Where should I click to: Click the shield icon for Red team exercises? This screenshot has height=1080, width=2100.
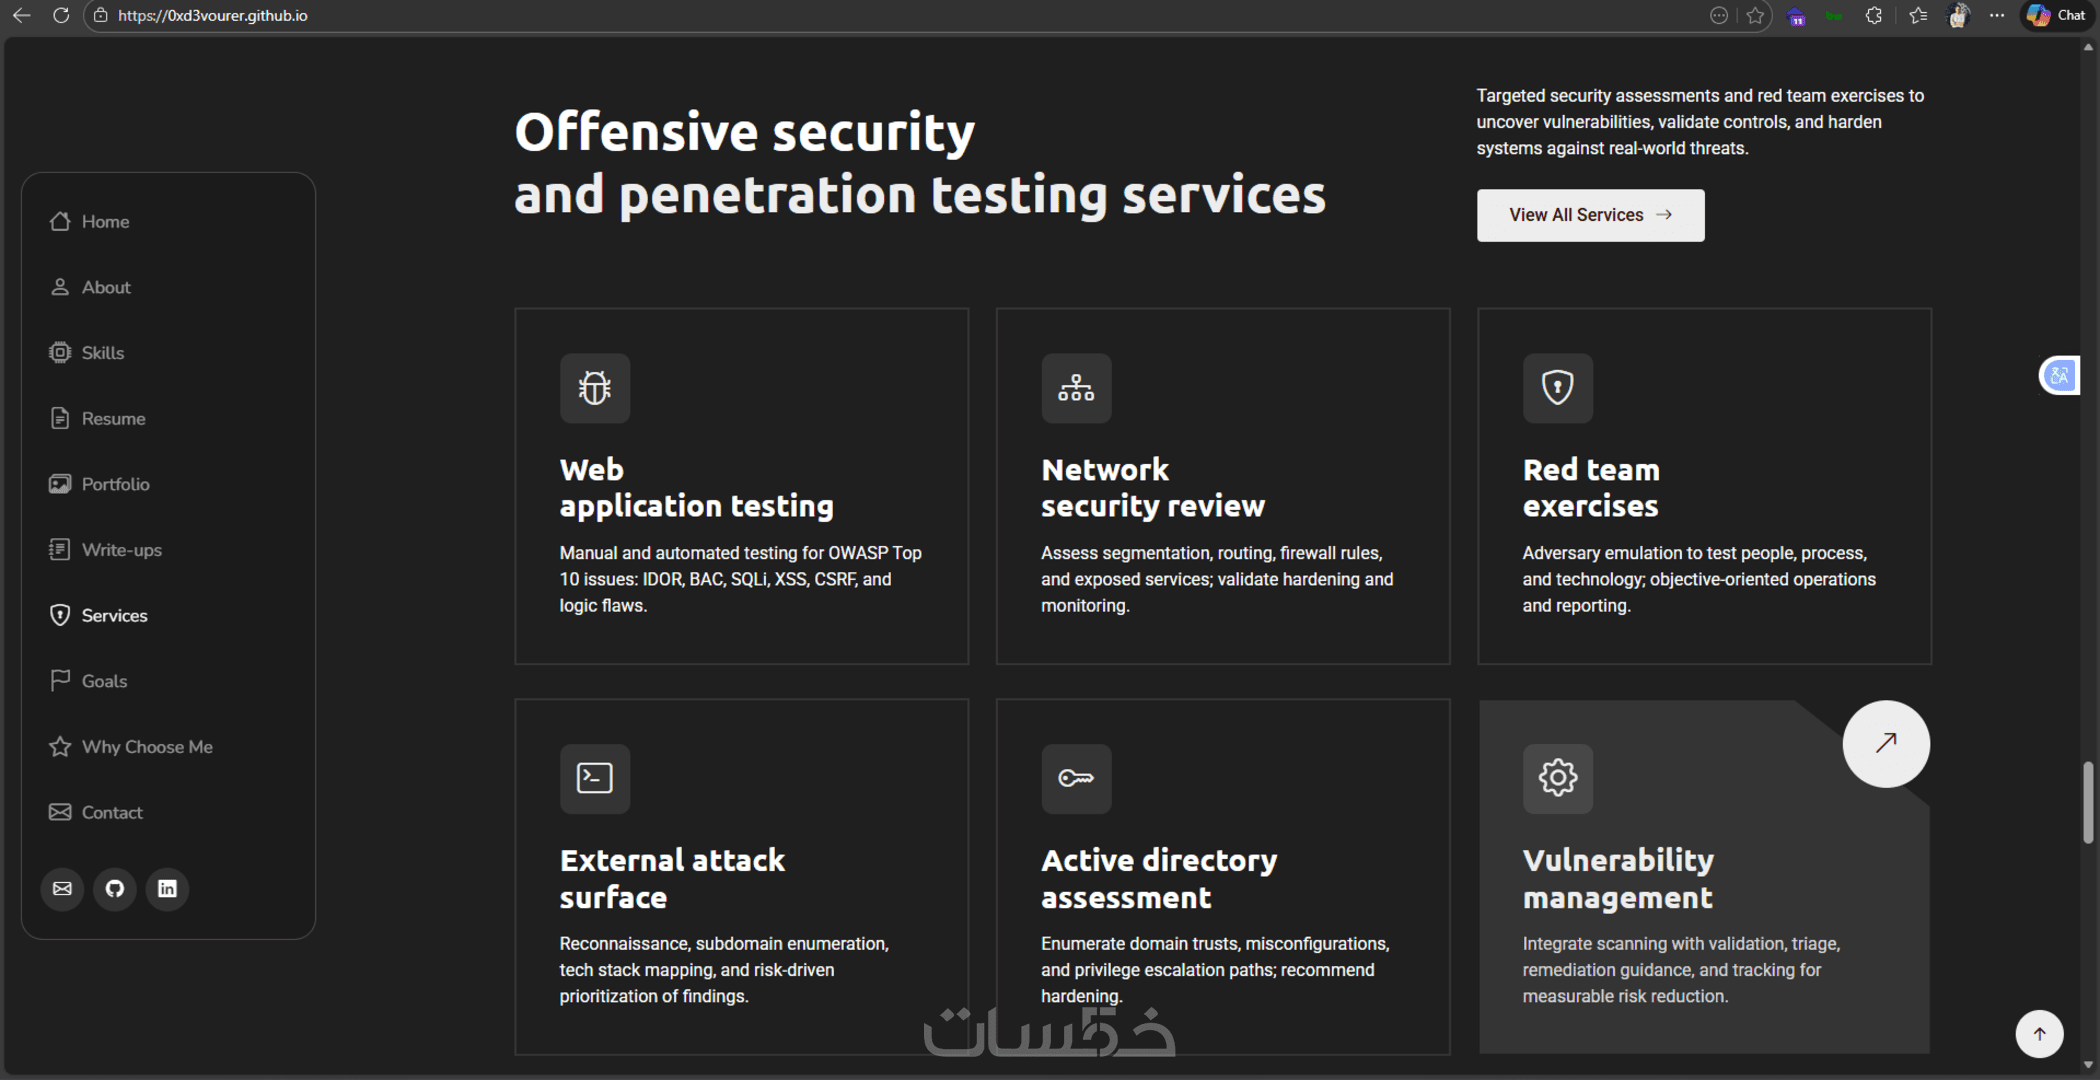1557,388
